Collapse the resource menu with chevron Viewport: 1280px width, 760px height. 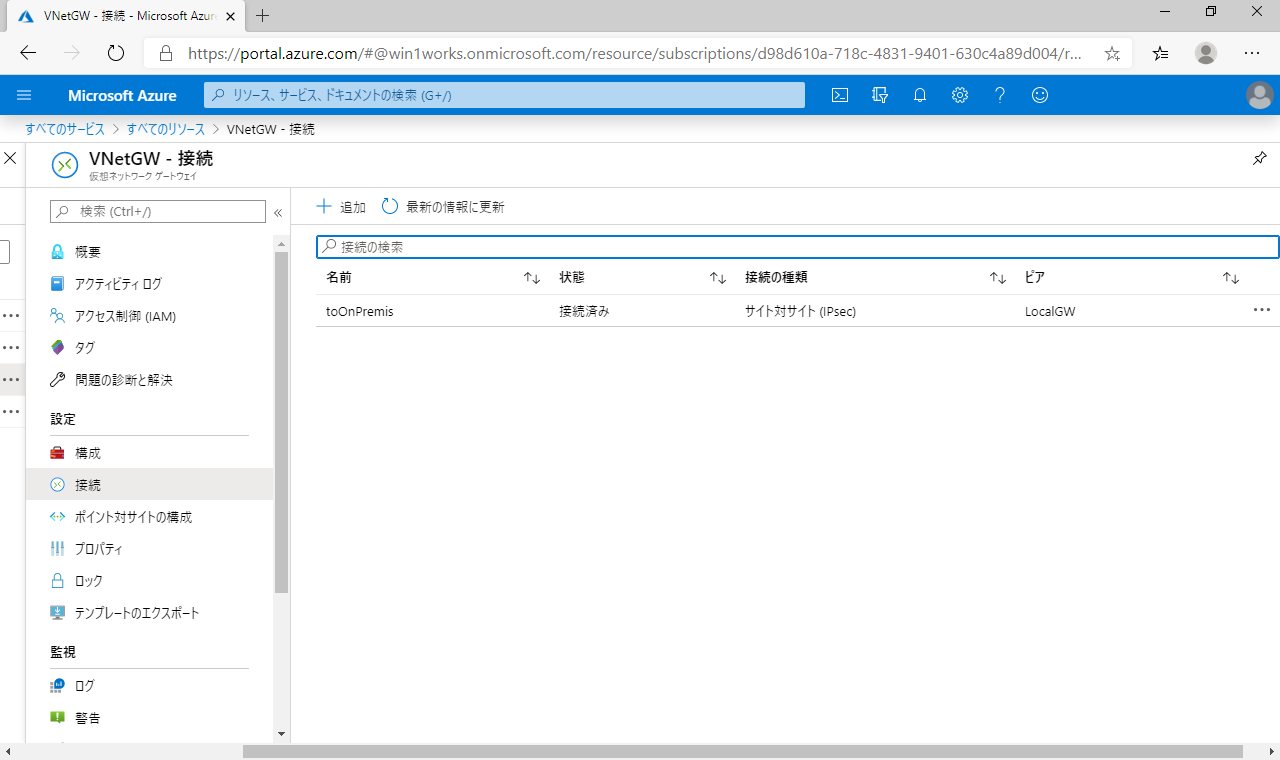point(278,212)
